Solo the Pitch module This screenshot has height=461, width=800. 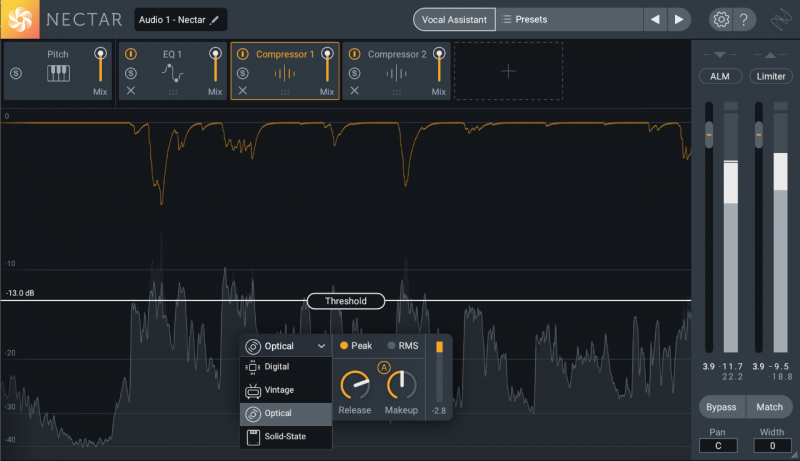coord(16,73)
